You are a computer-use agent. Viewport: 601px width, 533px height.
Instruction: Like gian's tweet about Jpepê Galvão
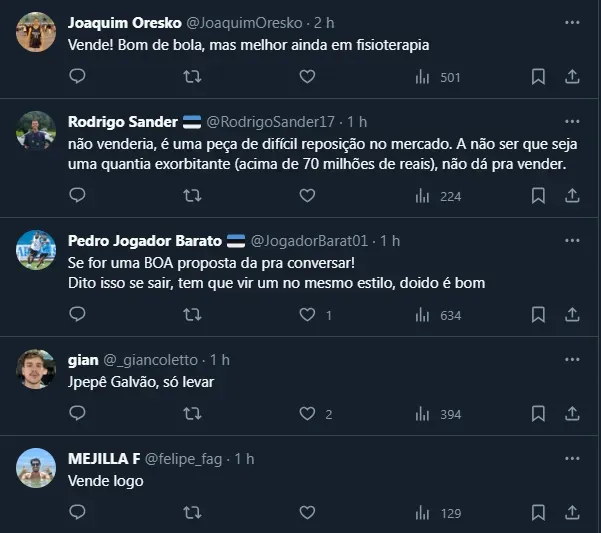tap(307, 414)
